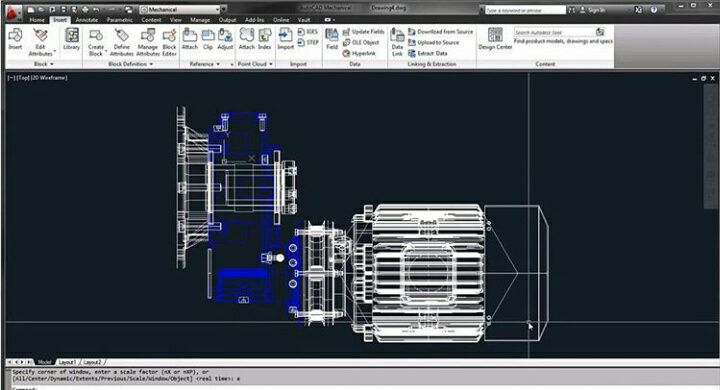Image resolution: width=720 pixels, height=390 pixels.
Task: Click the Clip reference icon
Action: [208, 39]
